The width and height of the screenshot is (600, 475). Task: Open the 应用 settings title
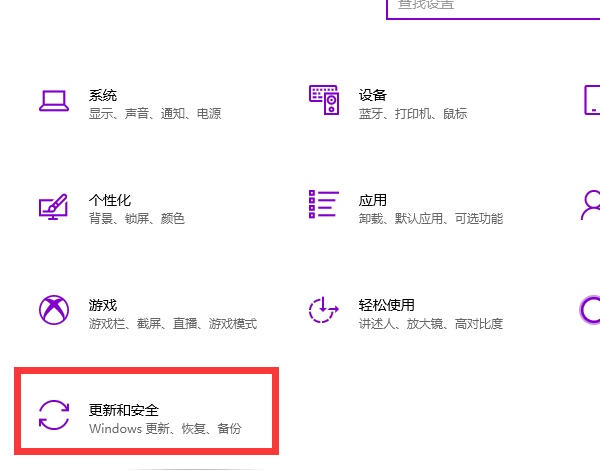click(373, 200)
